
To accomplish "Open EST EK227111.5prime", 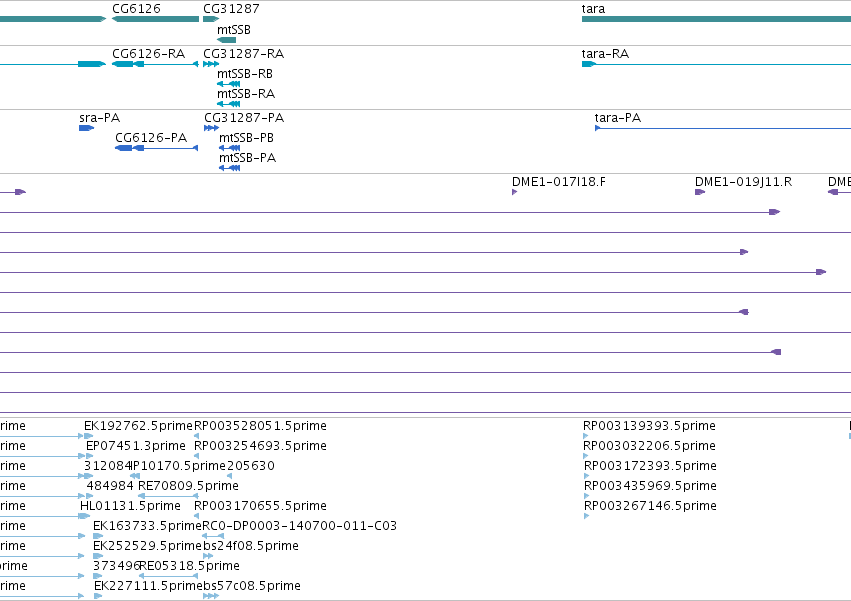I will pyautogui.click(x=148, y=586).
